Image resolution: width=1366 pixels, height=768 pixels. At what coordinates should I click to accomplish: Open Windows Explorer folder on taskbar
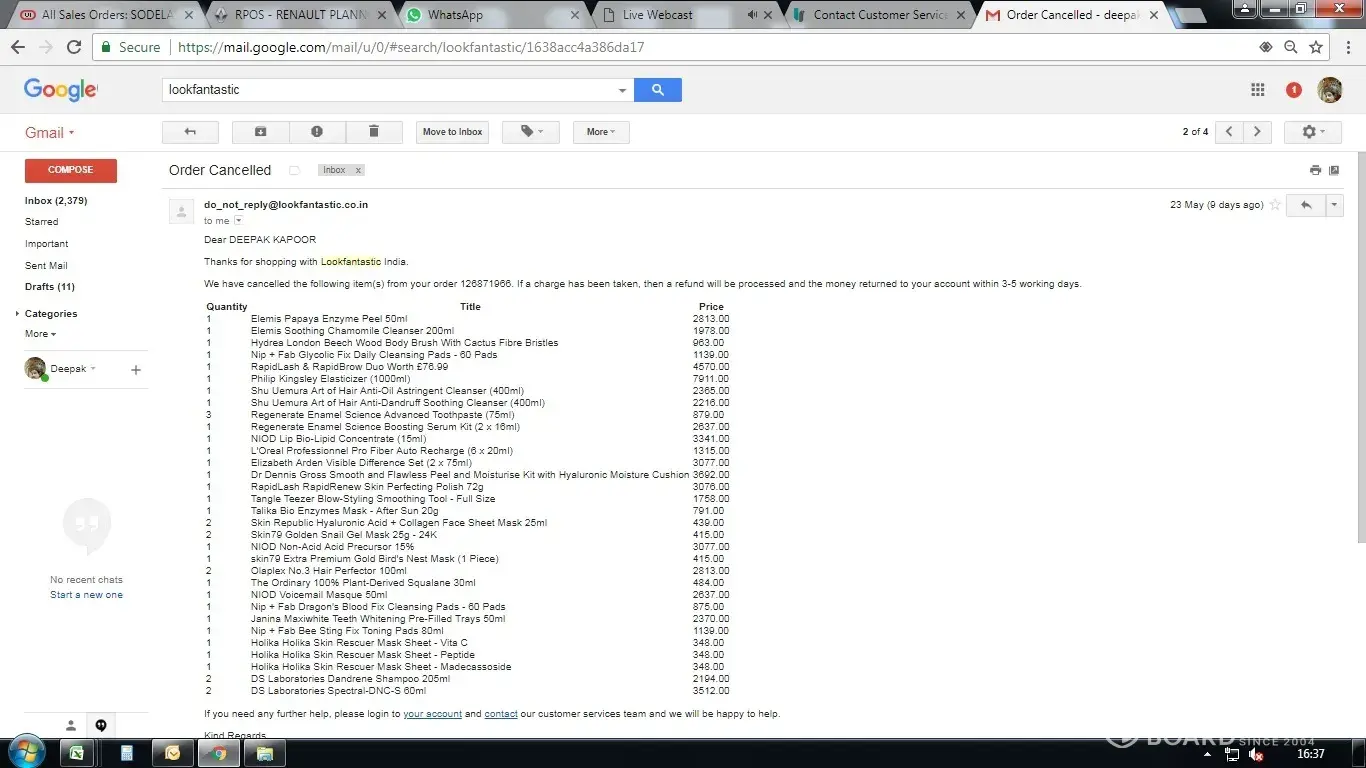tap(264, 752)
